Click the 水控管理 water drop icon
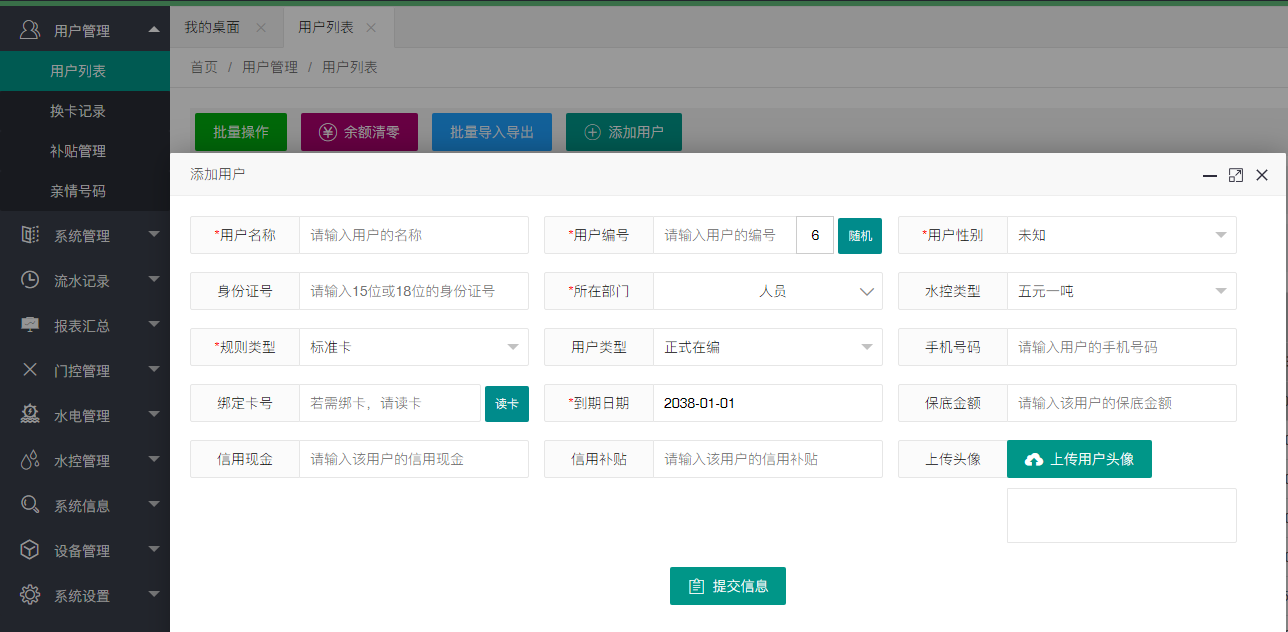This screenshot has width=1288, height=632. (x=30, y=460)
